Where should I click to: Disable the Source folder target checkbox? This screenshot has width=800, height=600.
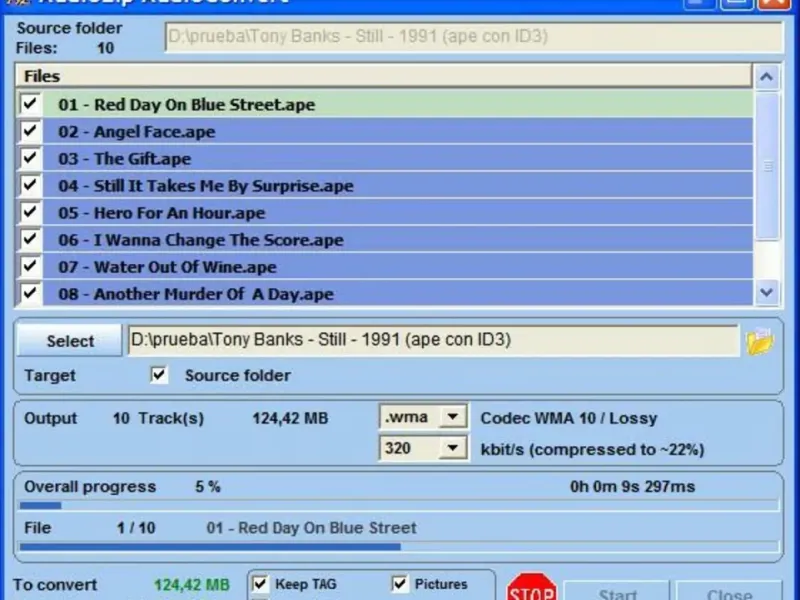point(159,375)
